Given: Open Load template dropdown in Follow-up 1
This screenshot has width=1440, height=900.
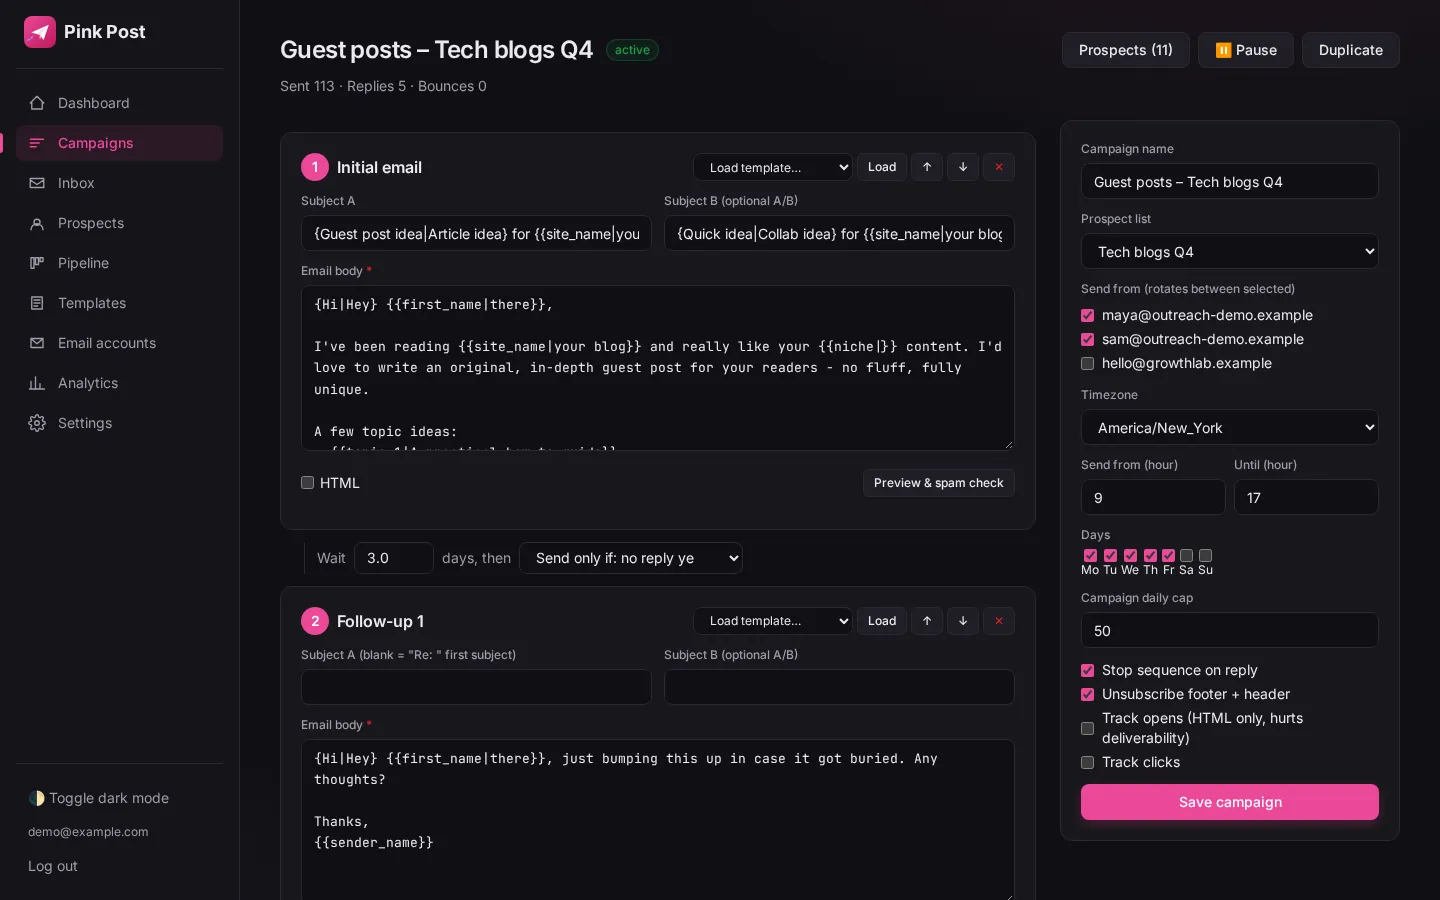Looking at the screenshot, I should pos(773,621).
